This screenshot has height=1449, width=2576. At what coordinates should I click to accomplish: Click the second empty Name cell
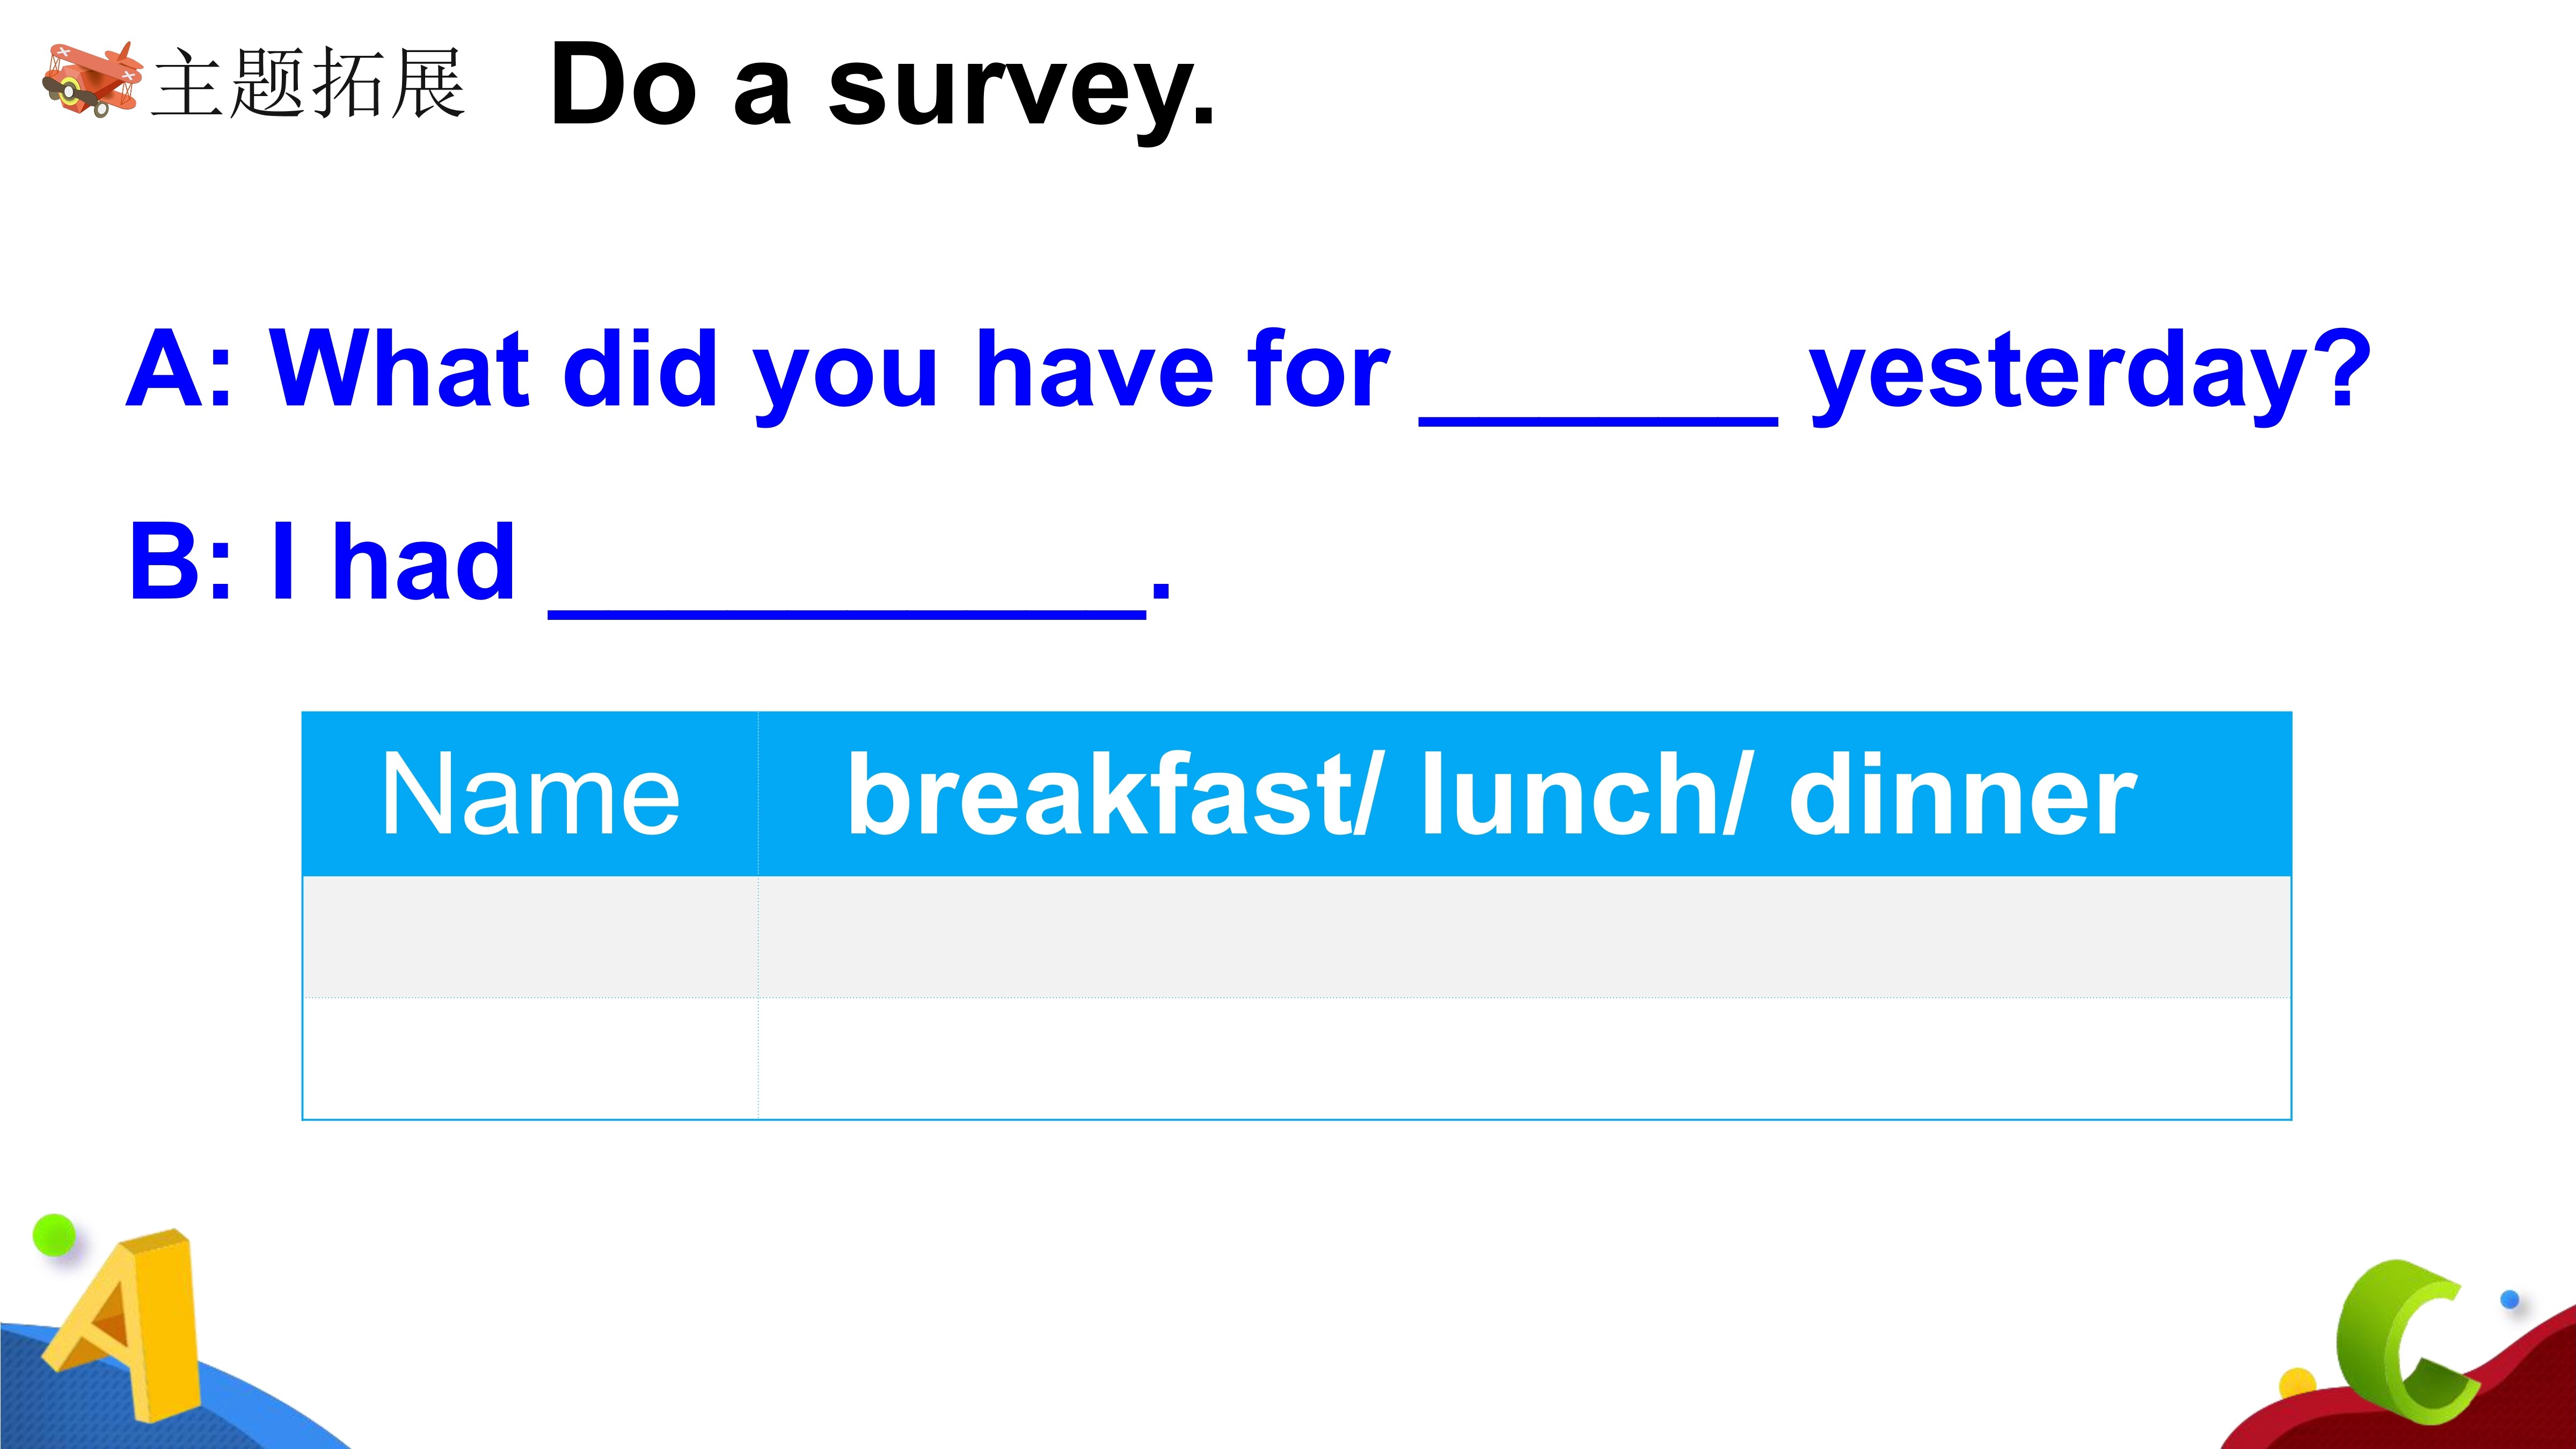[531, 1058]
